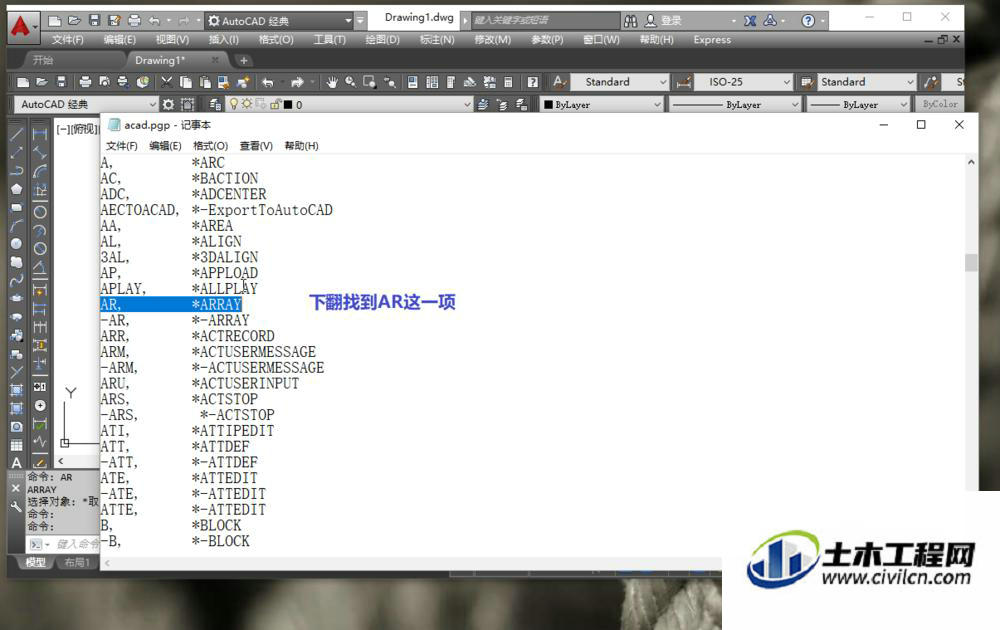The height and width of the screenshot is (630, 1000).
Task: Open Notepad 格式(O) menu
Action: point(210,146)
